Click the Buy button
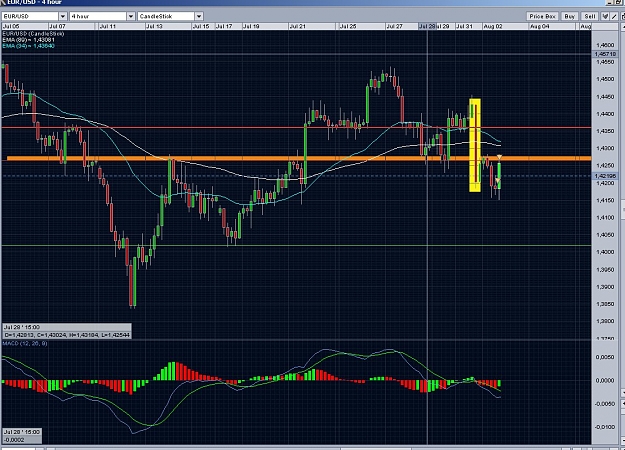Viewport: 625px width, 450px height. [570, 16]
